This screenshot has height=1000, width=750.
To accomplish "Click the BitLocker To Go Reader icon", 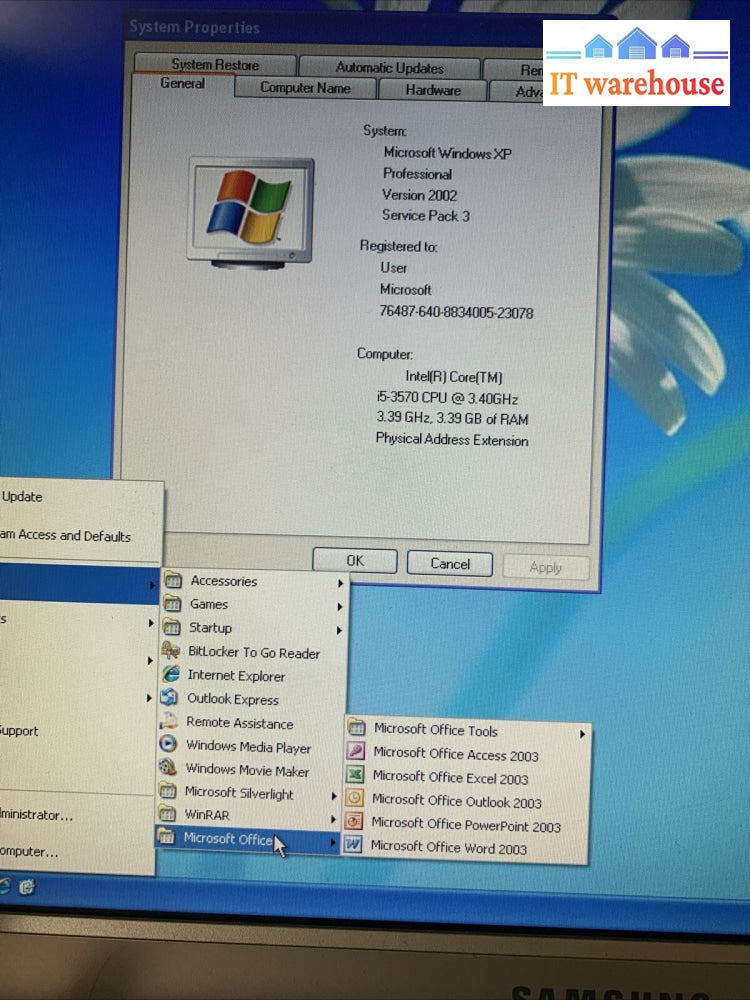I will [171, 651].
